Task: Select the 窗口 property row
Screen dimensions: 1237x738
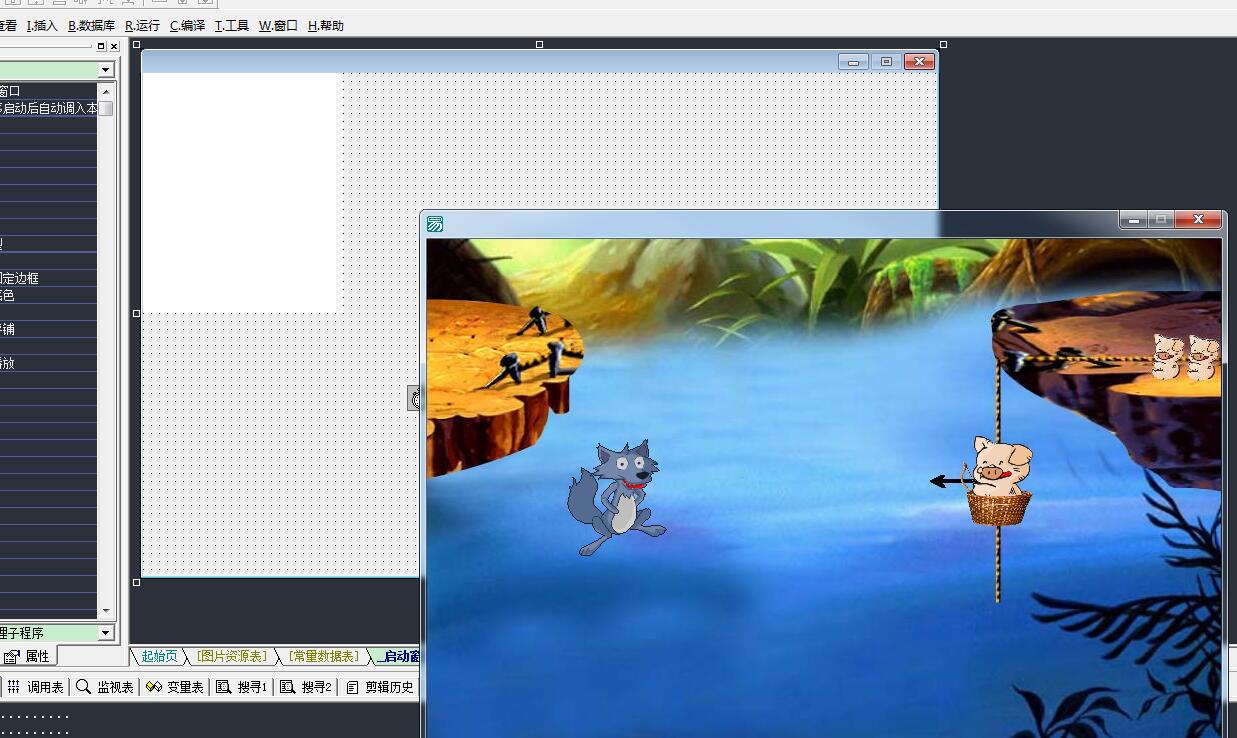Action: pyautogui.click(x=48, y=91)
